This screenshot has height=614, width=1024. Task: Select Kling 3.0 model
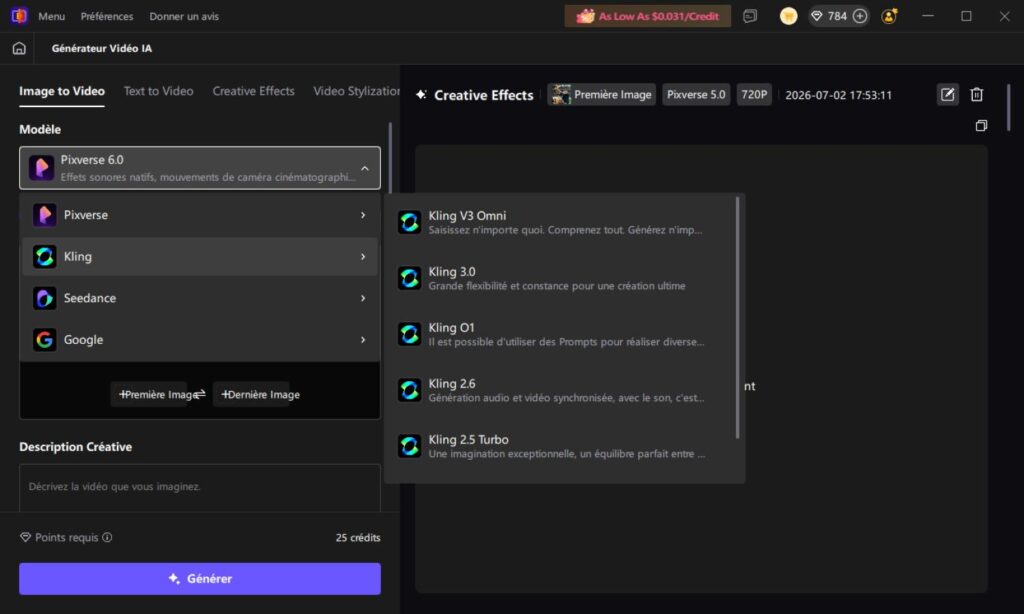click(566, 278)
